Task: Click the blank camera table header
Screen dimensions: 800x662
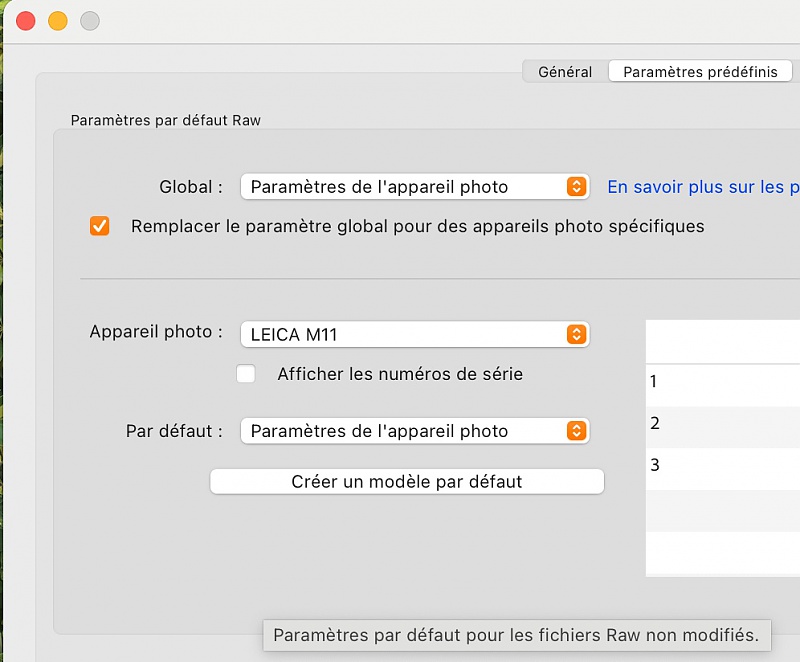Action: [722, 341]
